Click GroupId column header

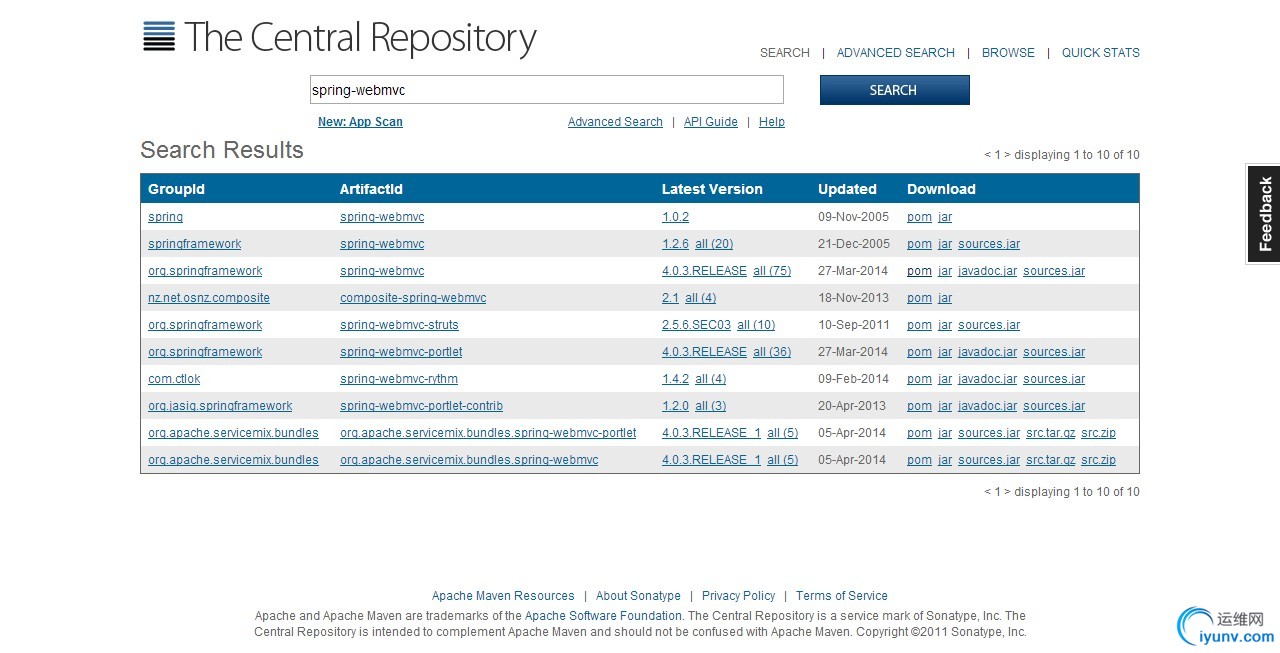(x=176, y=189)
